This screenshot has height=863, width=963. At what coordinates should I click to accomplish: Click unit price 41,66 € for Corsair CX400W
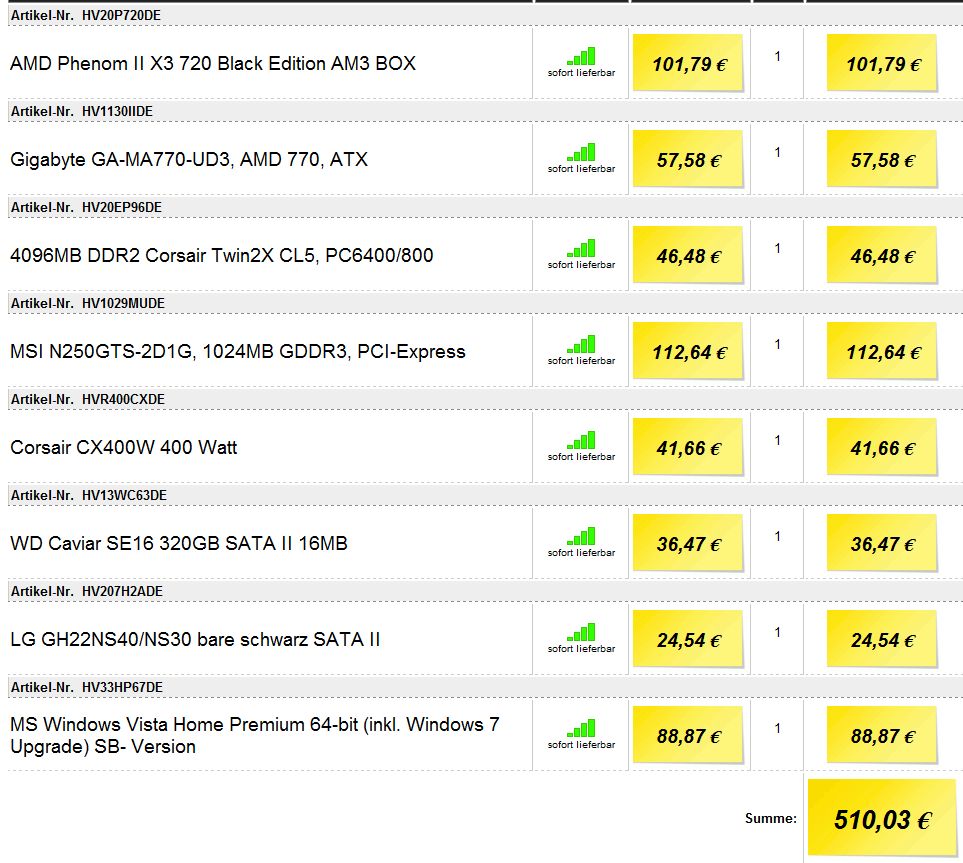(688, 447)
